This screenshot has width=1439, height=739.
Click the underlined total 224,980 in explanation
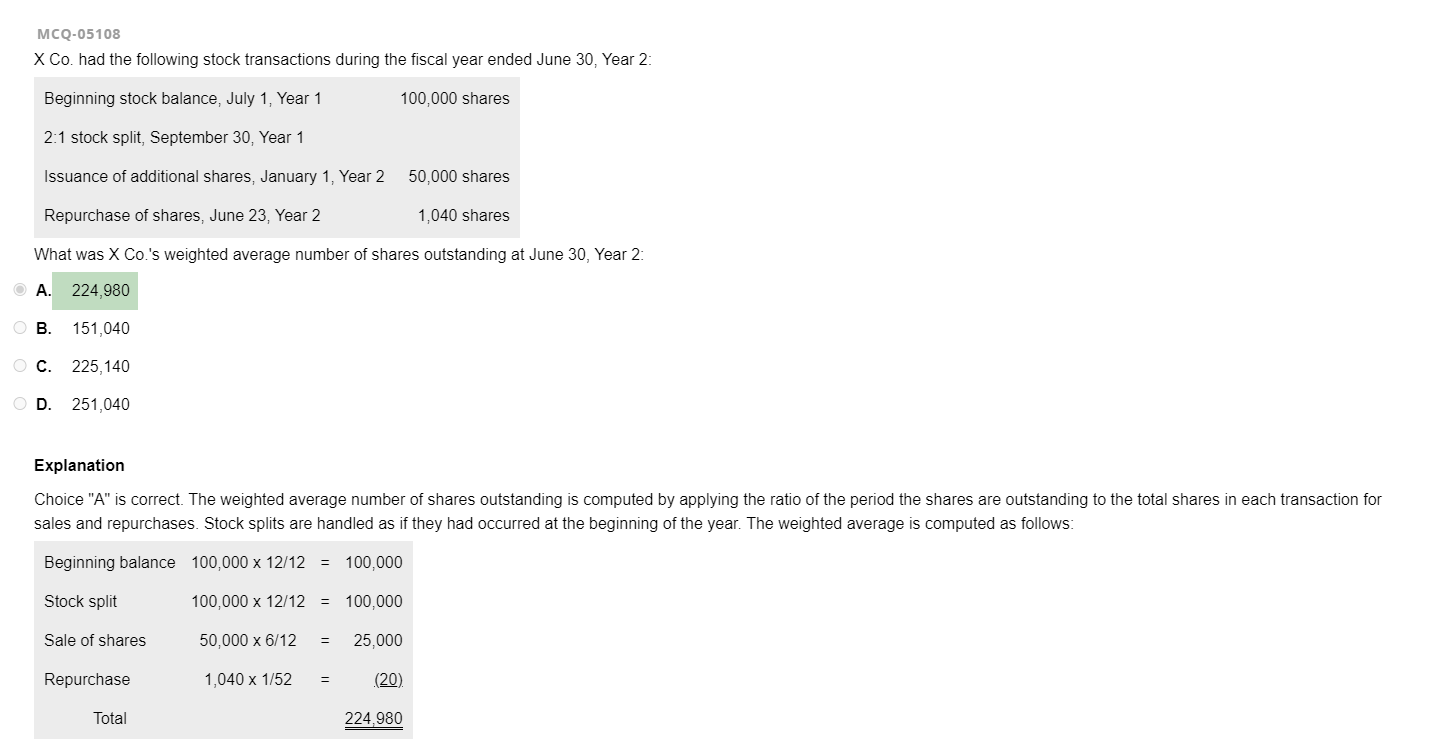pyautogui.click(x=373, y=718)
